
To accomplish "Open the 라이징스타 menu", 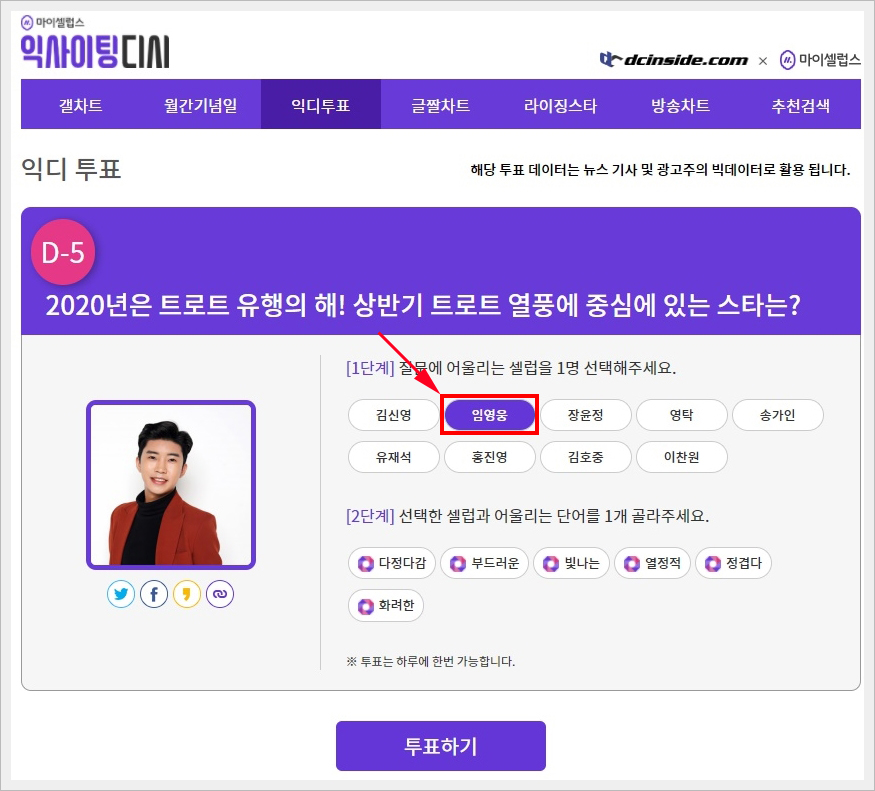I will (x=560, y=105).
